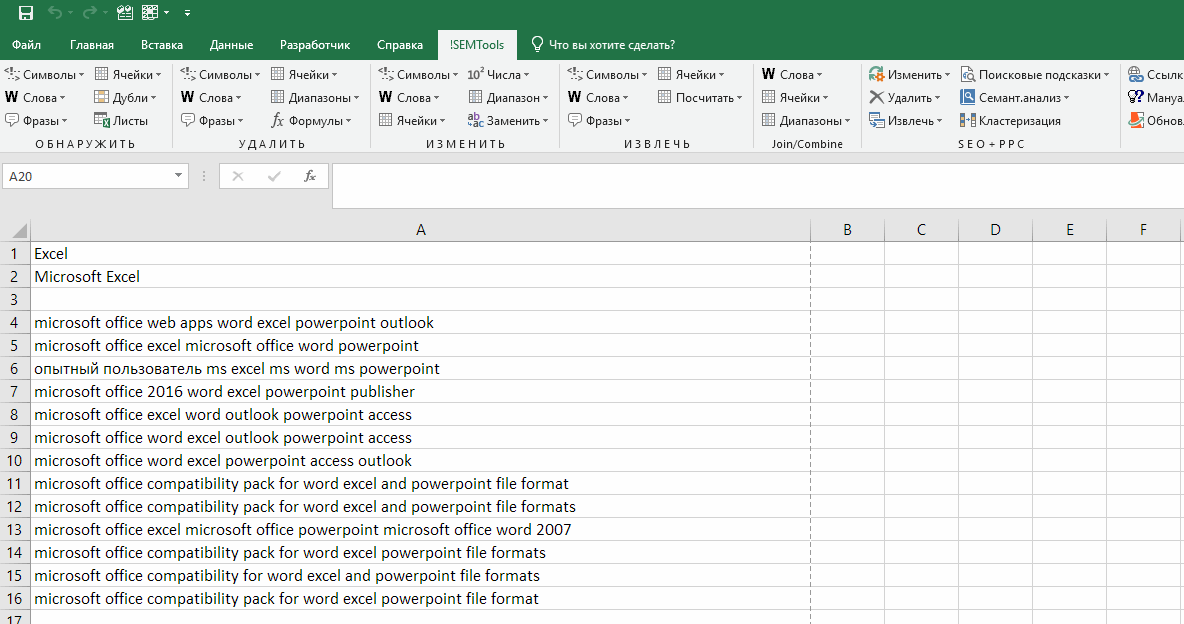
Task: Undo the last action
Action: tap(55, 13)
